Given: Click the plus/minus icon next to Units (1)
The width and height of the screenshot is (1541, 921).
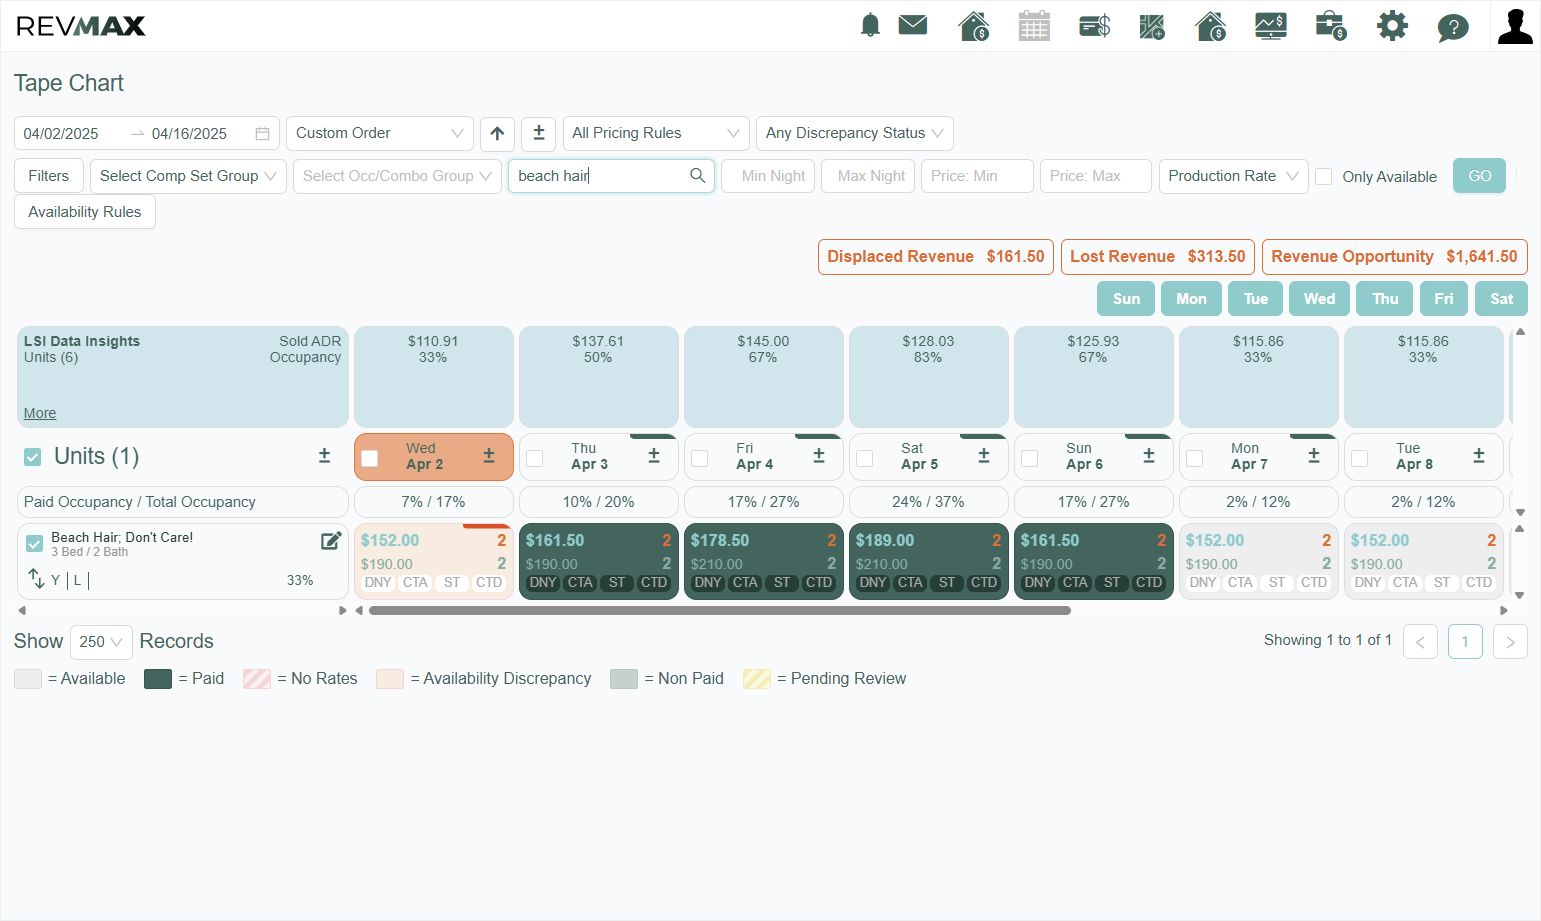Looking at the screenshot, I should coord(324,456).
